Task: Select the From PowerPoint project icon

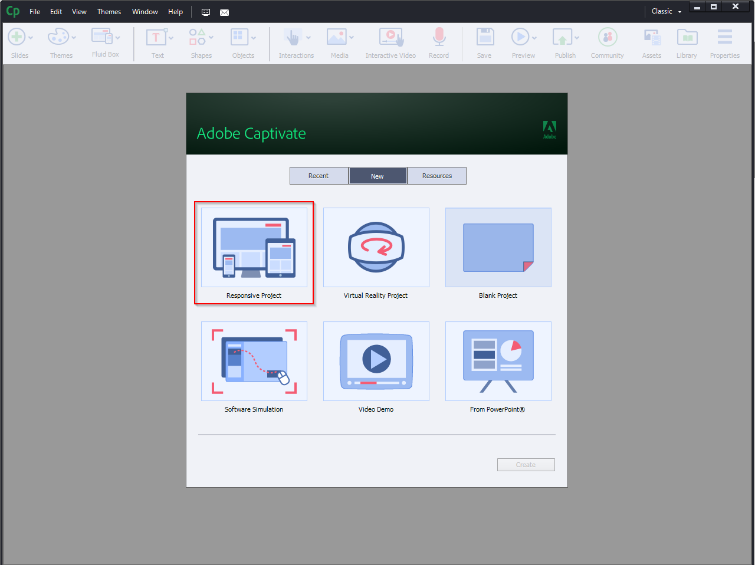Action: point(498,361)
